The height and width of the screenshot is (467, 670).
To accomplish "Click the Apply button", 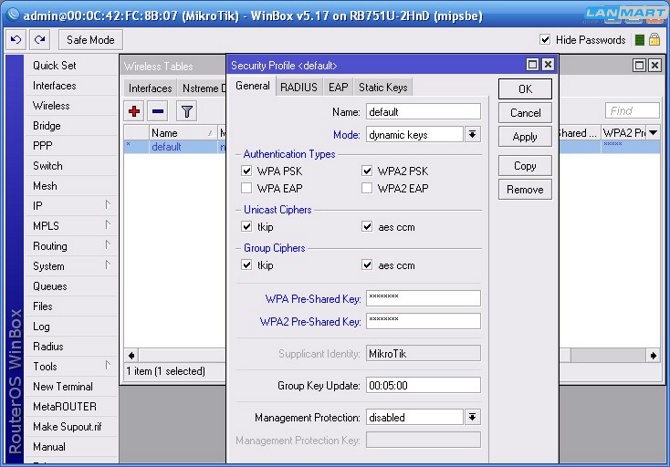I will [525, 137].
